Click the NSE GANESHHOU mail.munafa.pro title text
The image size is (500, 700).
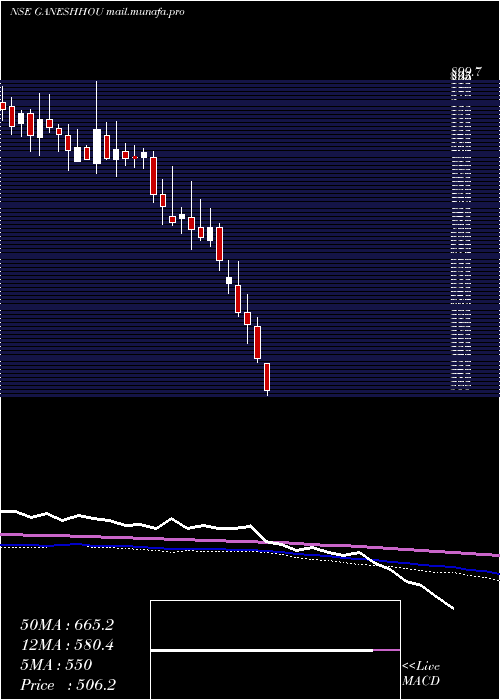click(97, 12)
